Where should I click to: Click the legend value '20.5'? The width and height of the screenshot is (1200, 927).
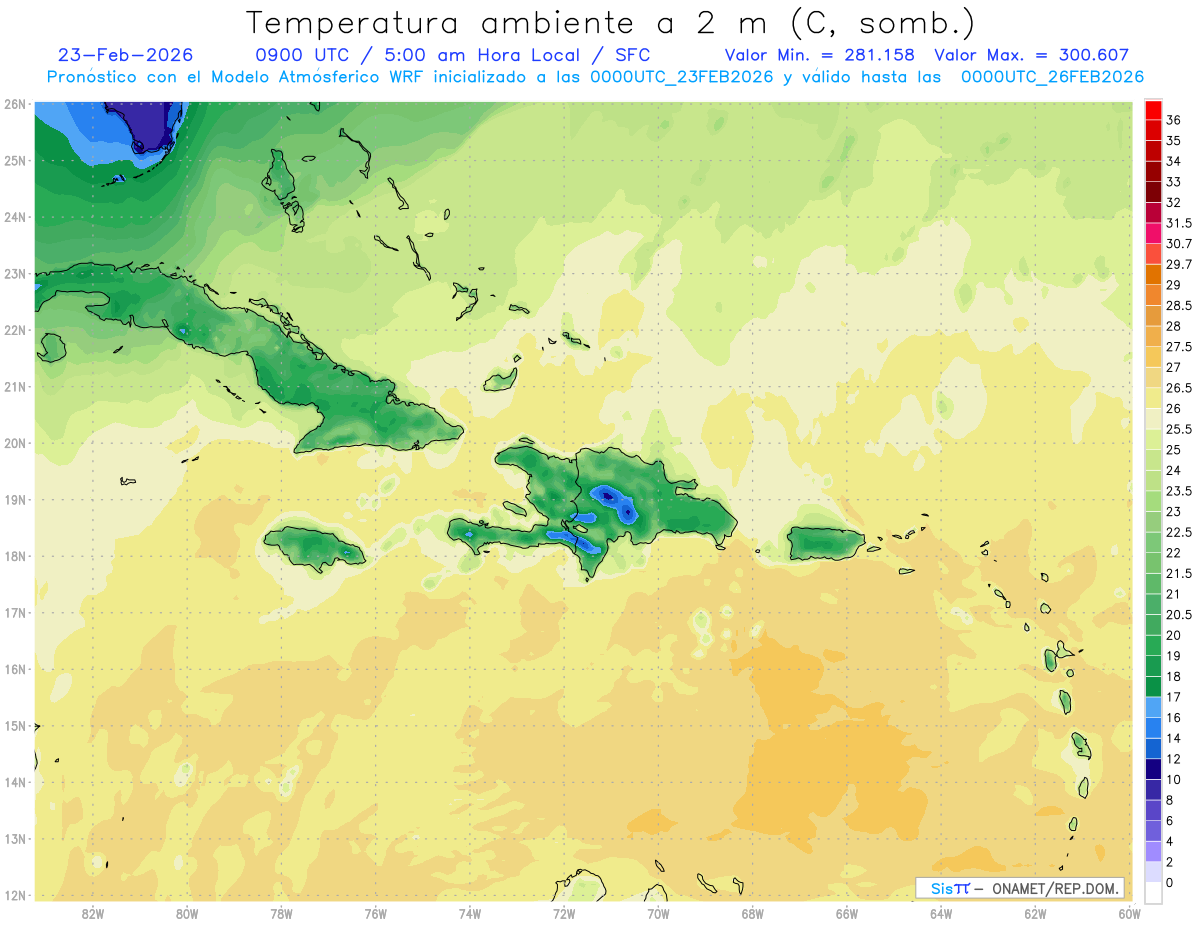click(x=1179, y=614)
